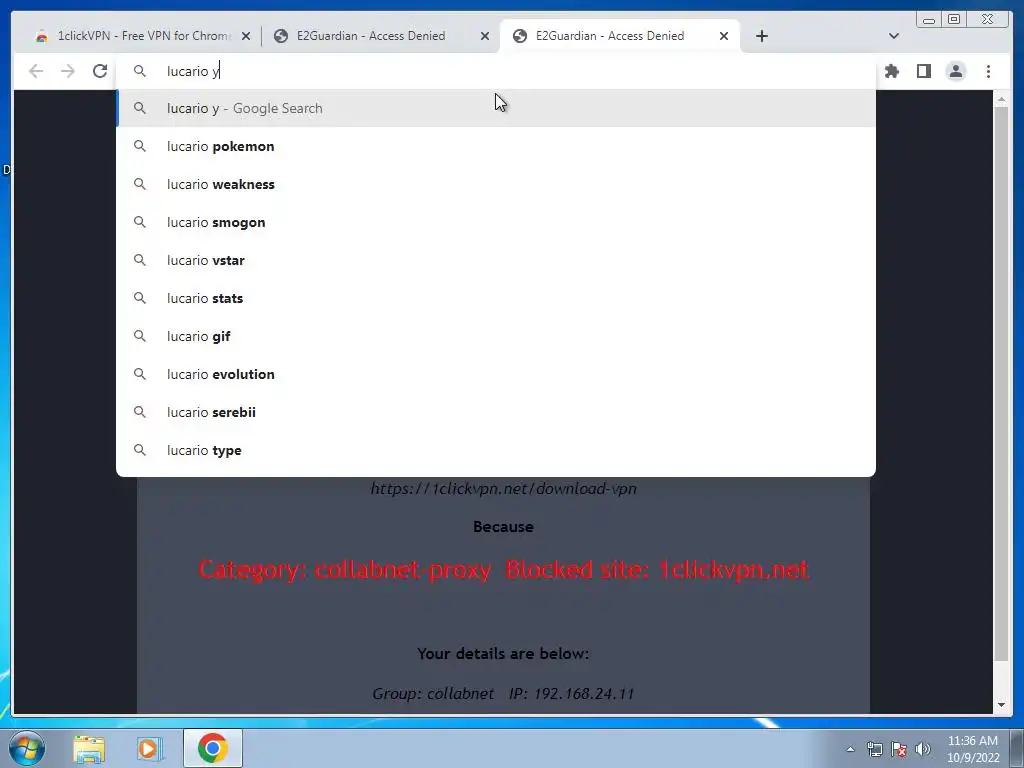
Task: Select 'lucario weakness' suggestion
Action: coord(496,184)
